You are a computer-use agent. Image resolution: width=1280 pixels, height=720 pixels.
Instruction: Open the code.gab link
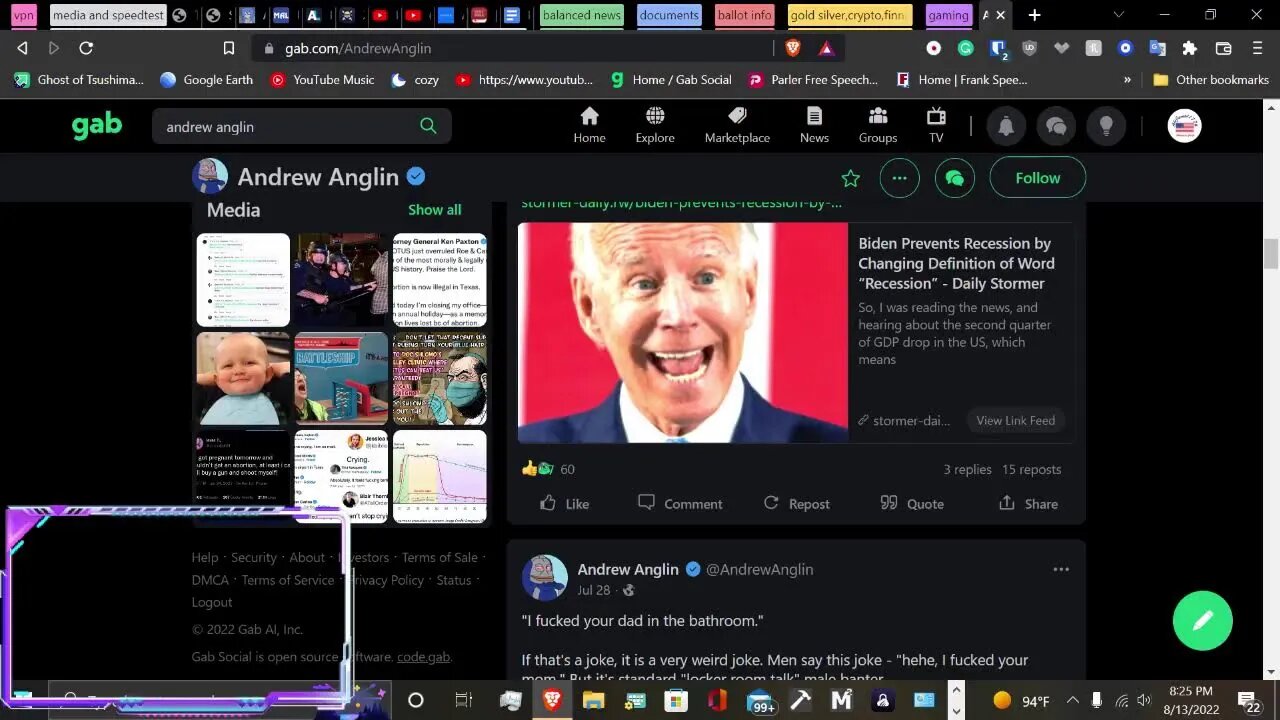coord(423,657)
